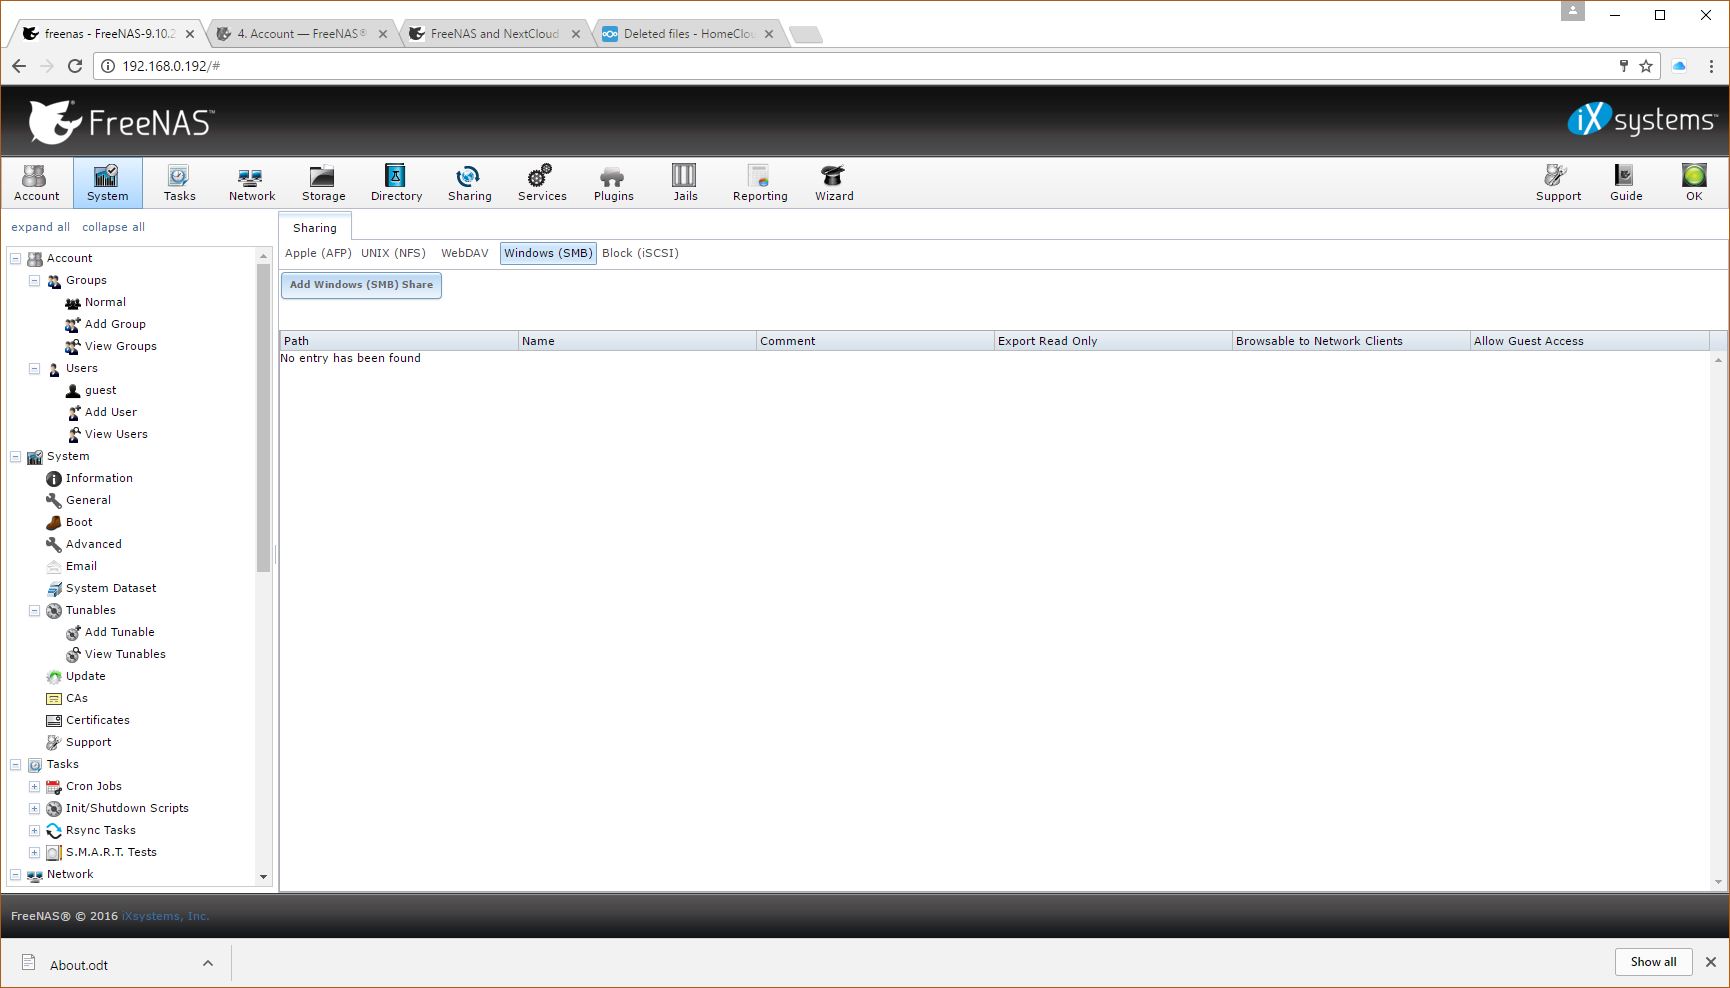The image size is (1730, 988).
Task: Click Show all downloads button
Action: (1653, 962)
